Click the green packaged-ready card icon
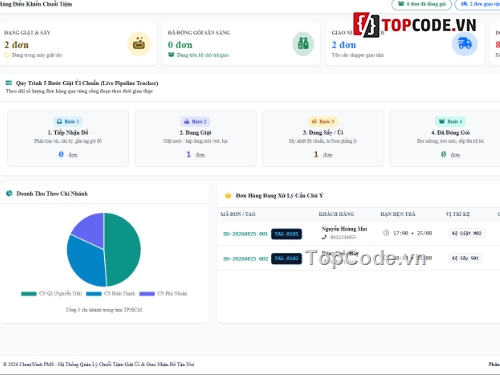 (x=303, y=44)
